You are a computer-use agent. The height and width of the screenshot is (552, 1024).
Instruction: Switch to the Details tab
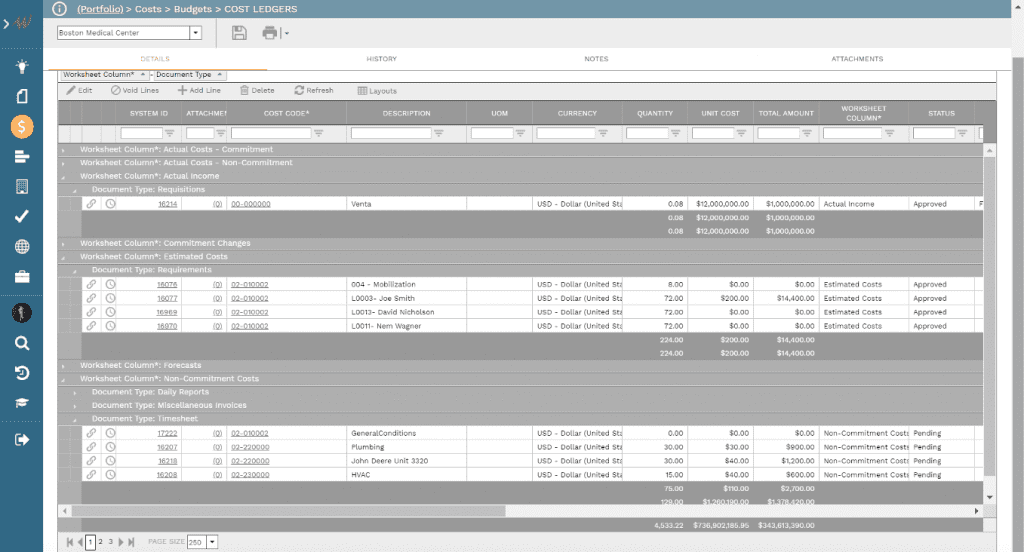155,59
